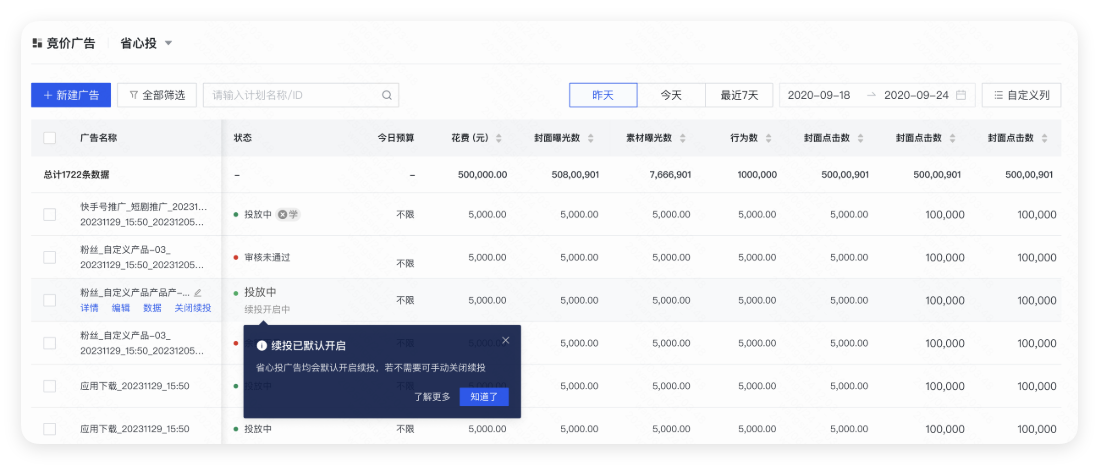Image resolution: width=1099 pixels, height=465 pixels.
Task: Open the calendar icon in date range
Action: [961, 95]
